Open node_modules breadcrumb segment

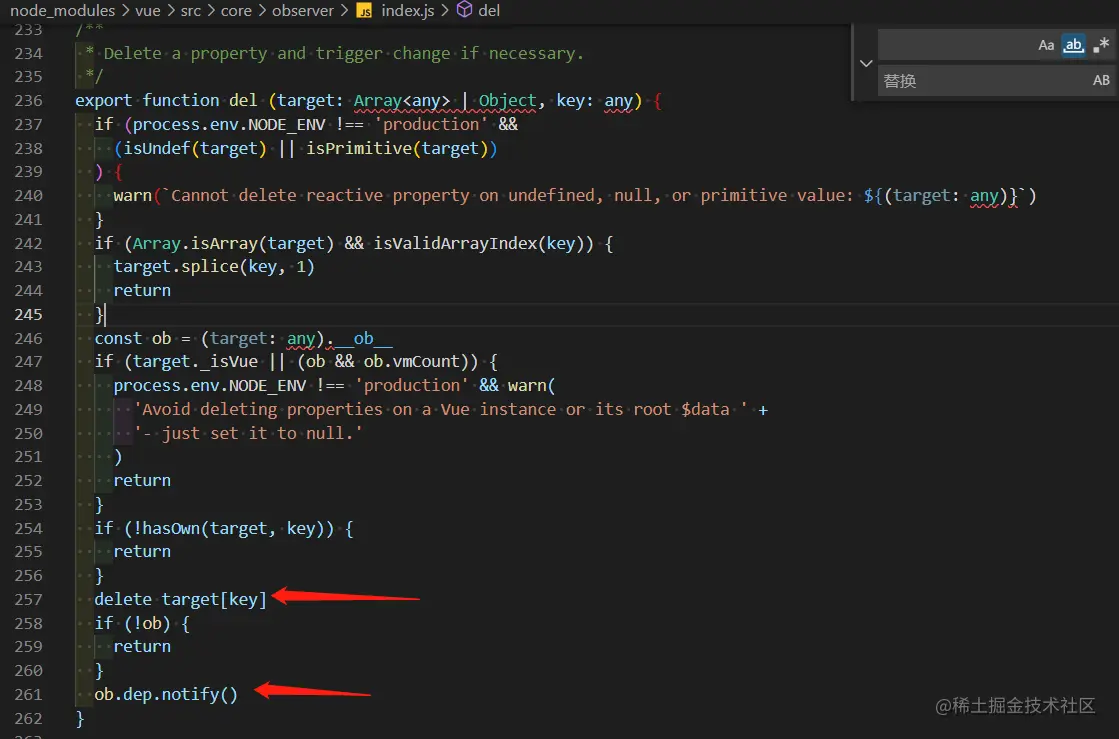click(63, 11)
